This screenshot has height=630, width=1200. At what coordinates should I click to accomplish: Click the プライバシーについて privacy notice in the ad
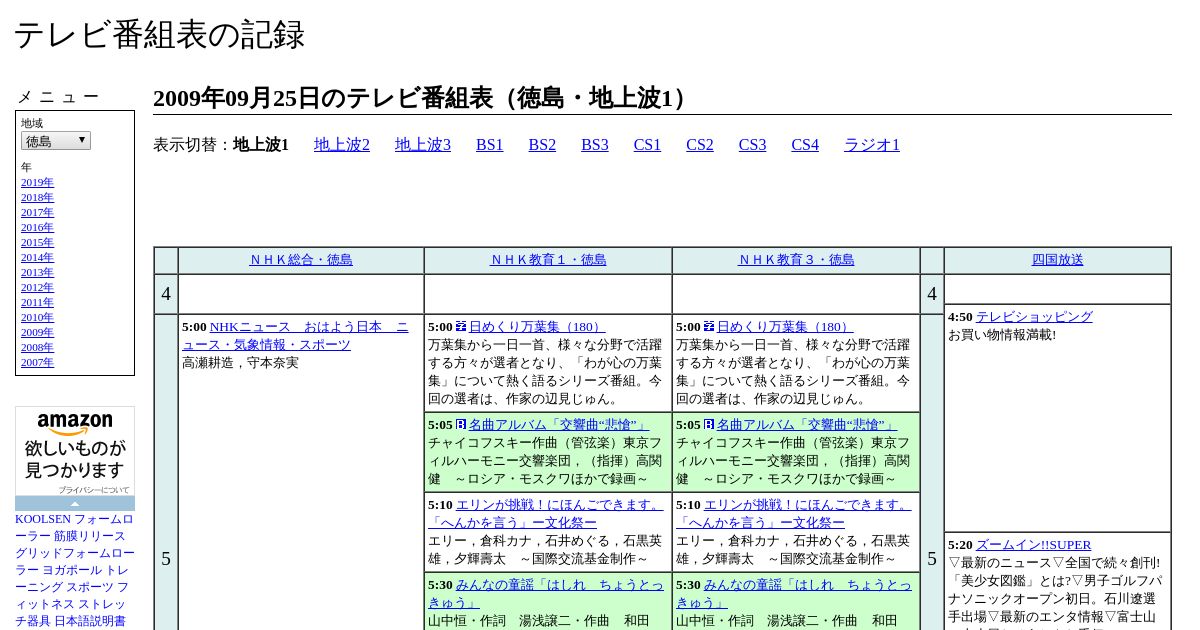(93, 490)
